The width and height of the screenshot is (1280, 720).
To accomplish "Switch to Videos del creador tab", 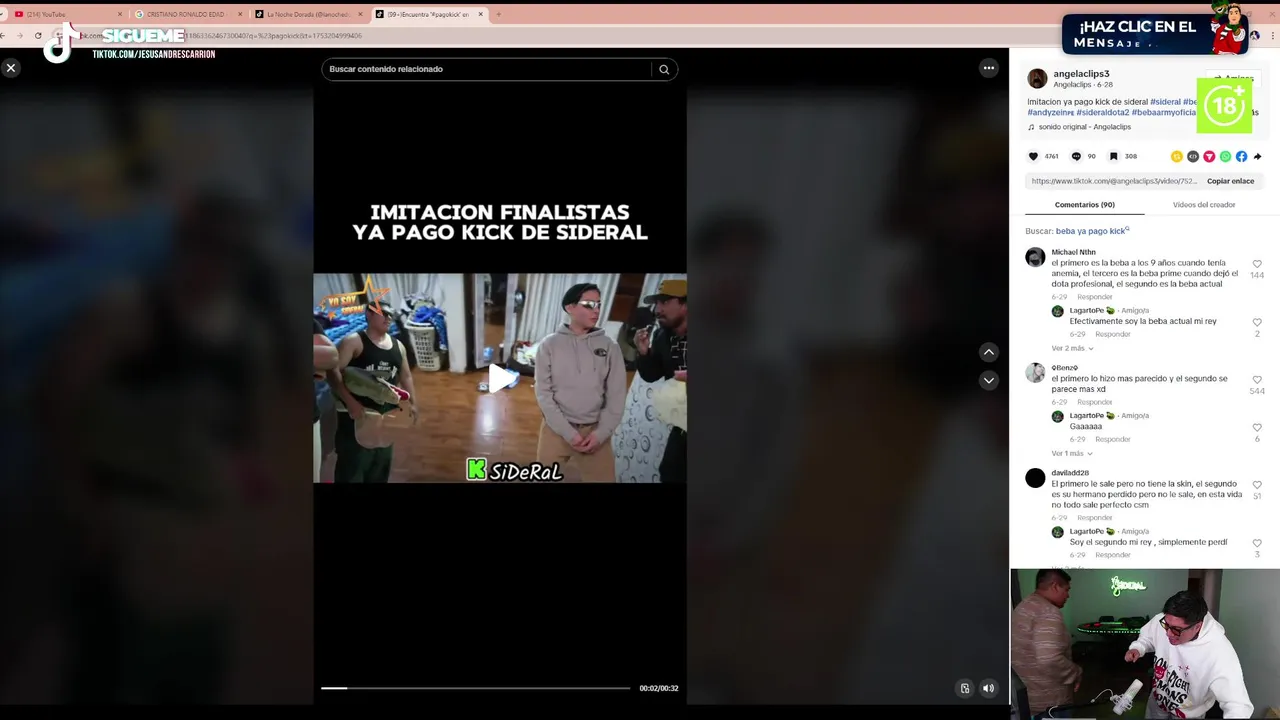I will point(1204,205).
